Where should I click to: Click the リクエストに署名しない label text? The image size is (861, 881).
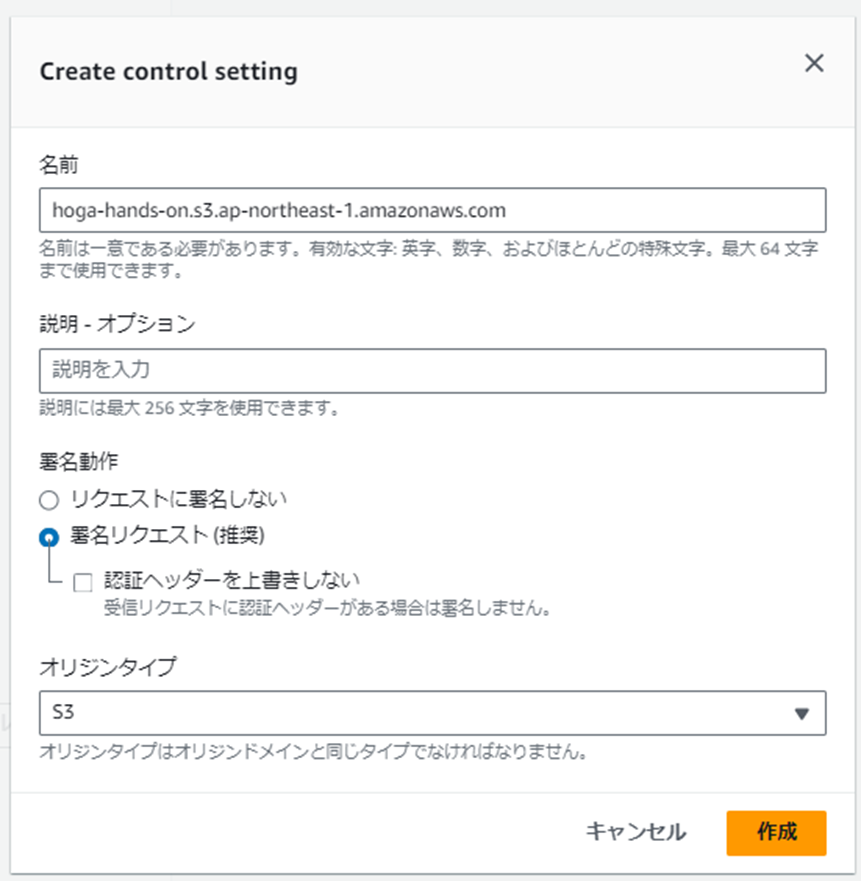pos(178,499)
